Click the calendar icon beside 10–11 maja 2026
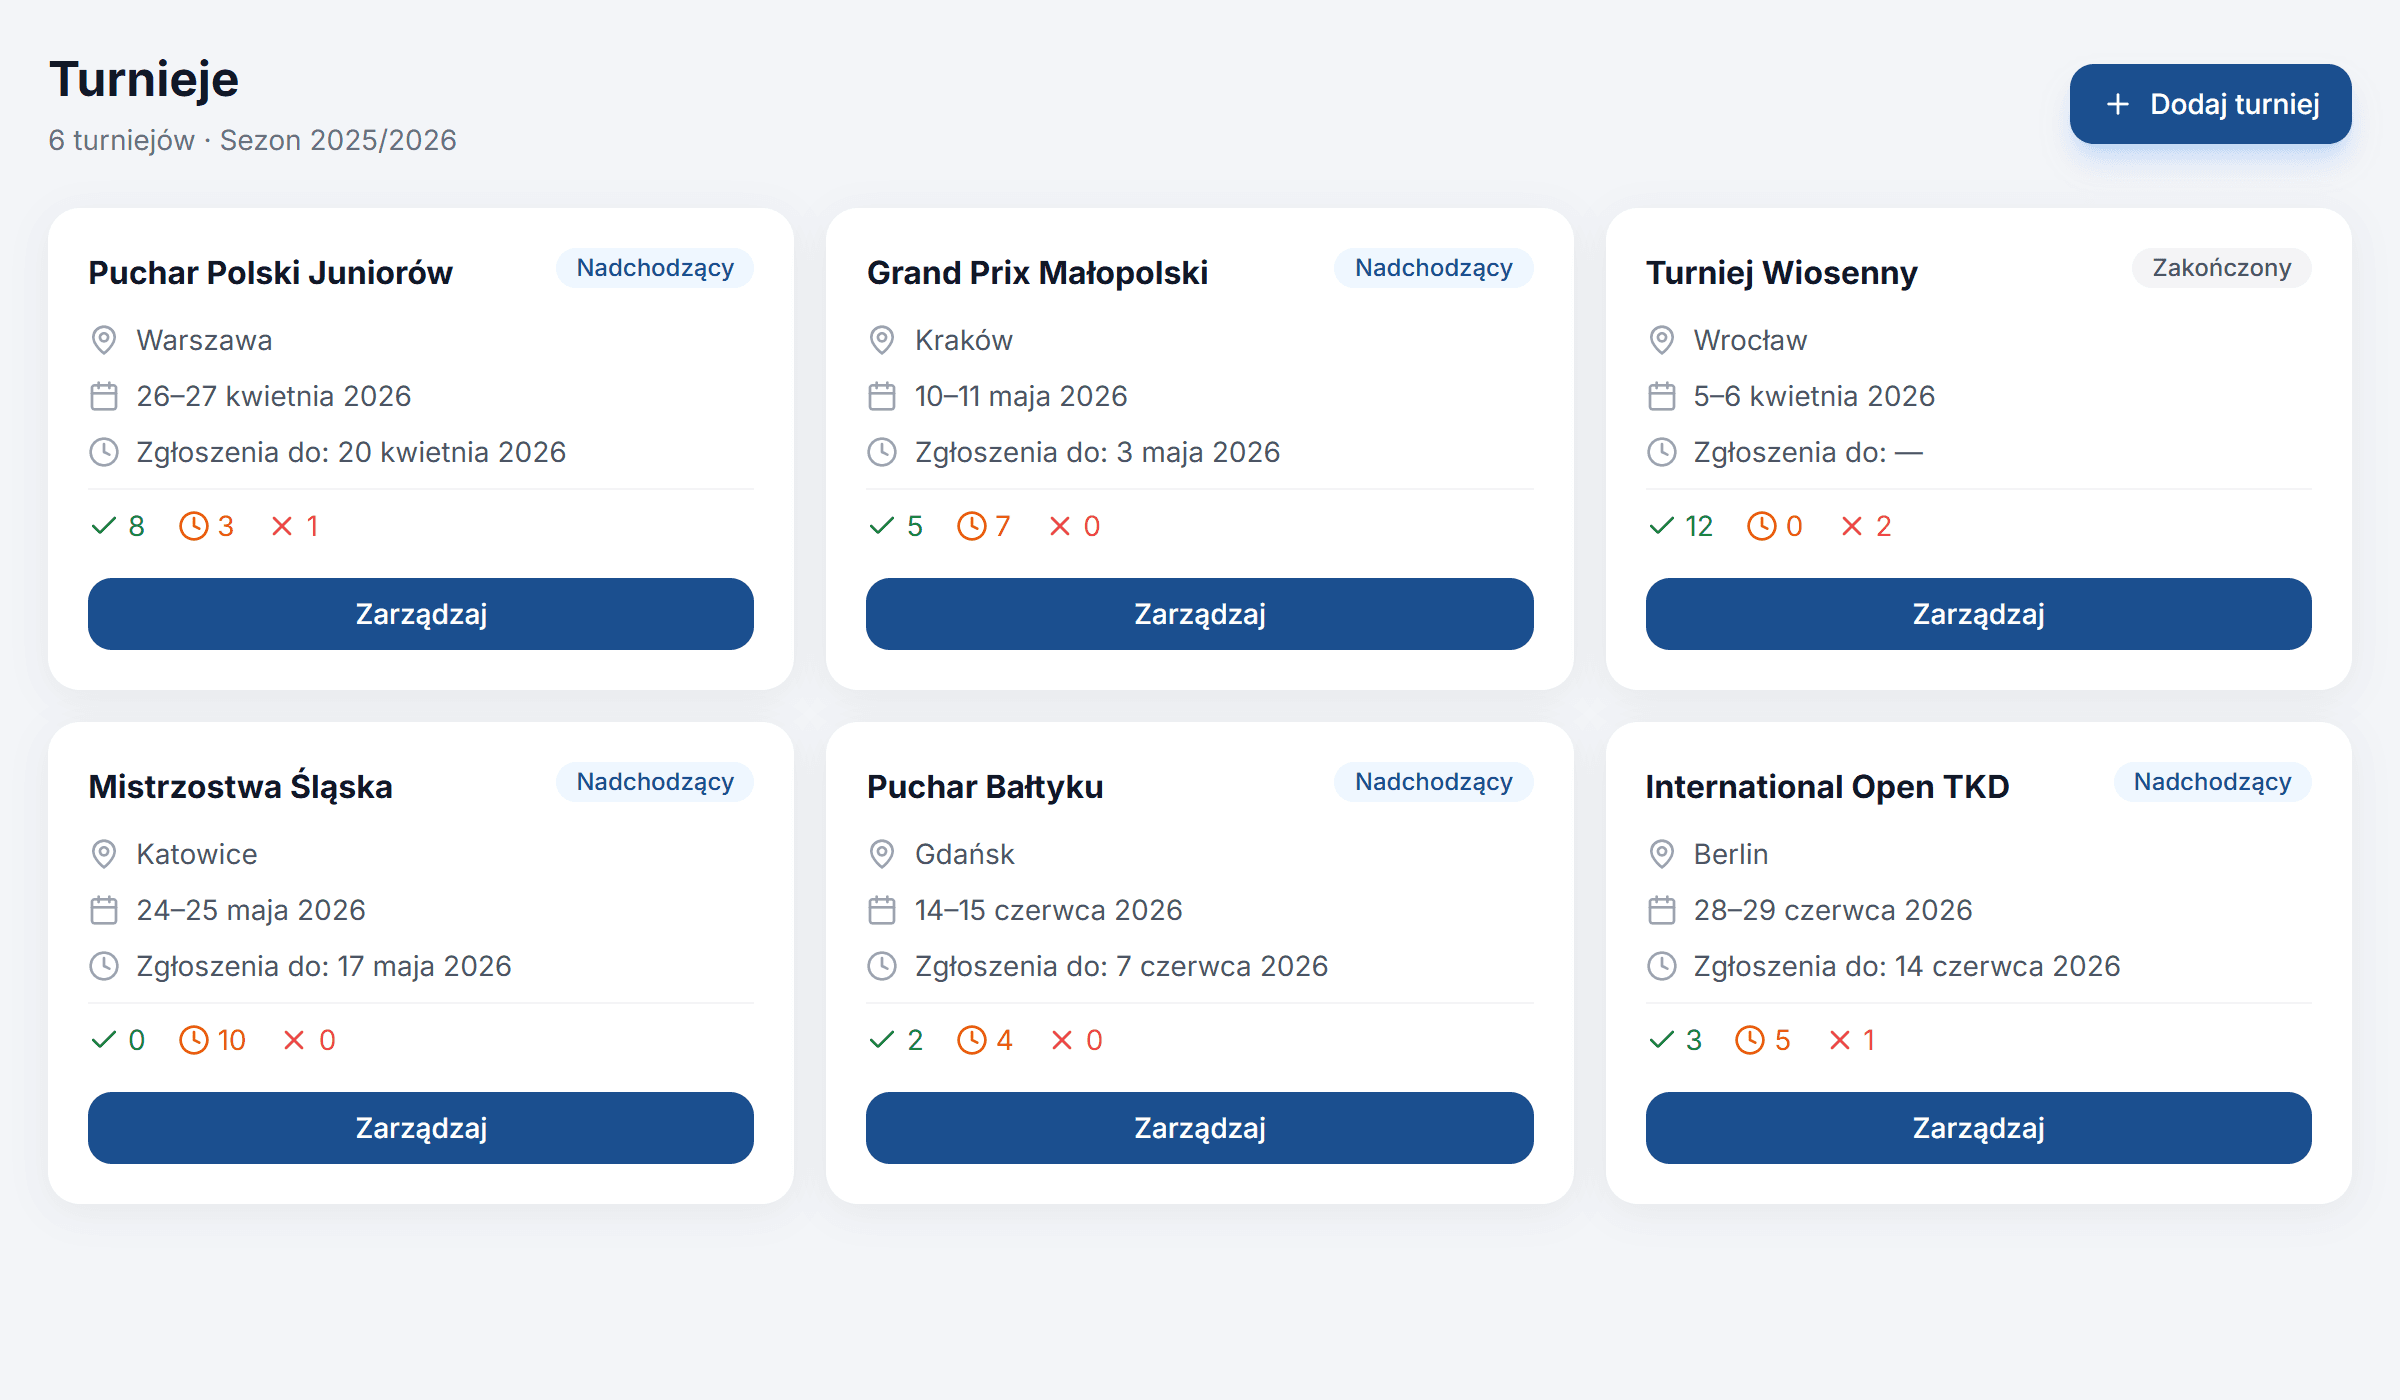 pyautogui.click(x=882, y=396)
